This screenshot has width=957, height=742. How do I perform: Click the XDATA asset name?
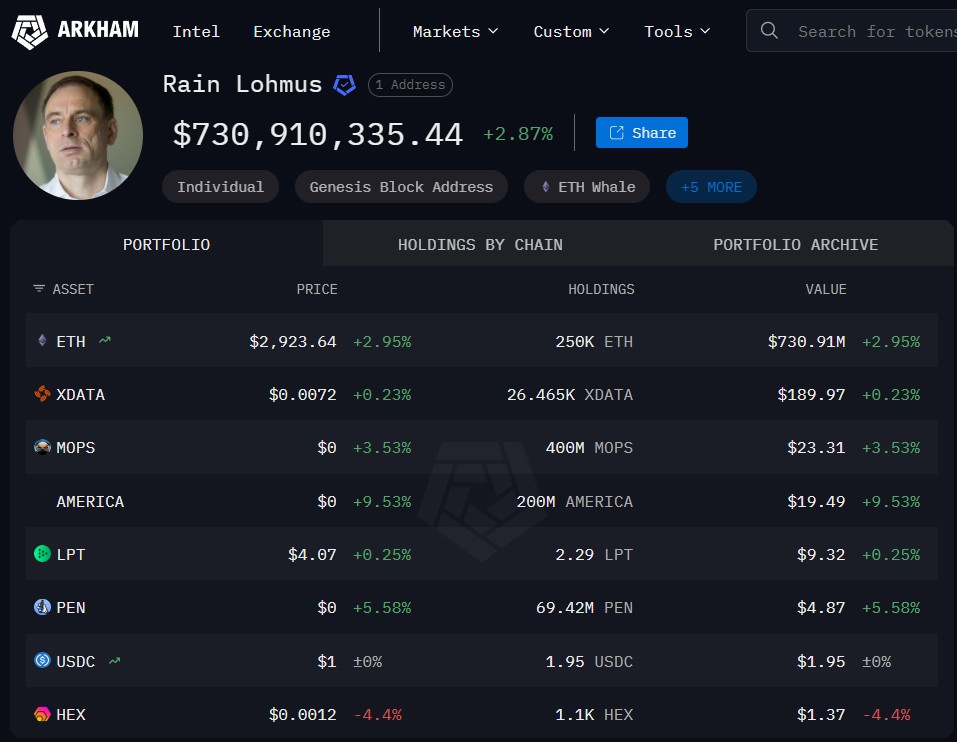point(81,394)
